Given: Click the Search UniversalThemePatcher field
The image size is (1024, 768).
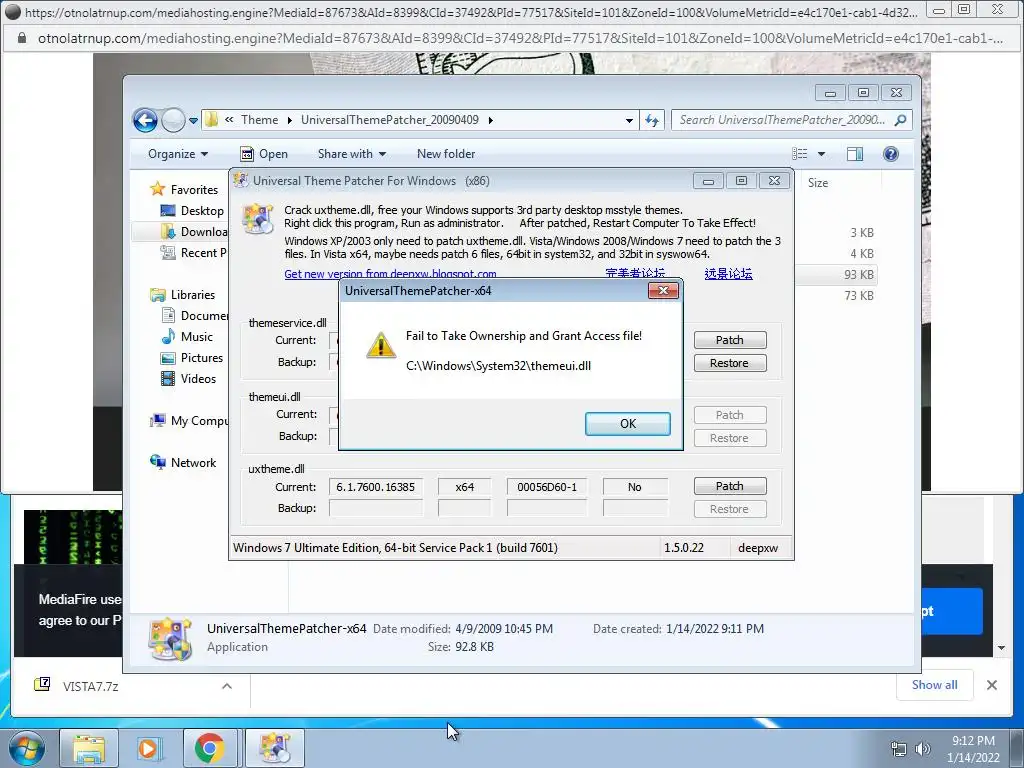Looking at the screenshot, I should 782,120.
